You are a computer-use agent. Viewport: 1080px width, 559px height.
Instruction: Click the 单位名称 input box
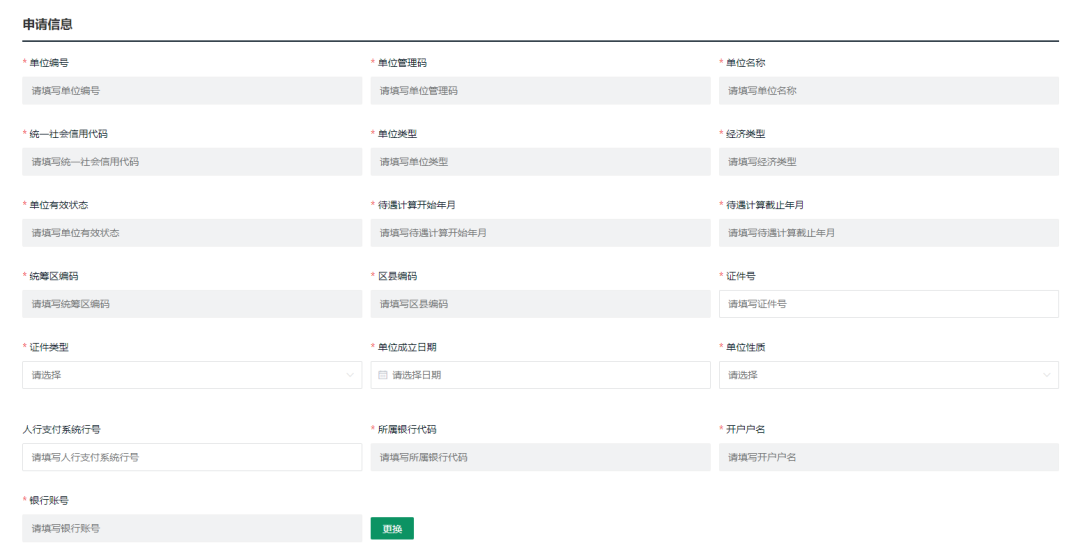pyautogui.click(x=888, y=91)
